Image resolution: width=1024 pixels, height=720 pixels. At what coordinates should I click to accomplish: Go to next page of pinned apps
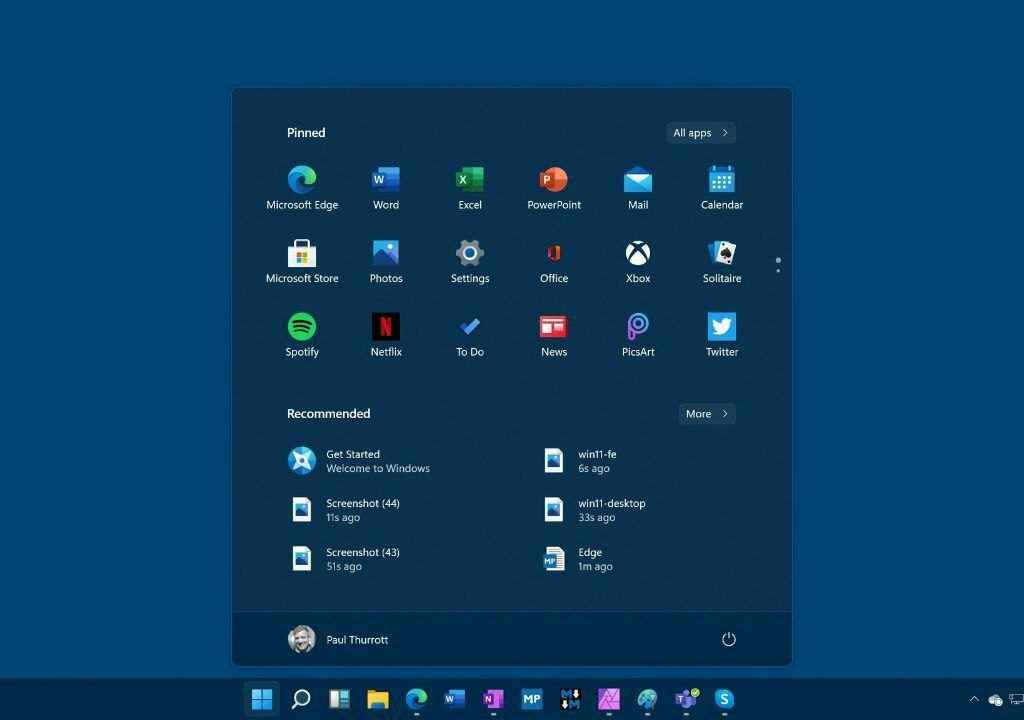tap(778, 270)
